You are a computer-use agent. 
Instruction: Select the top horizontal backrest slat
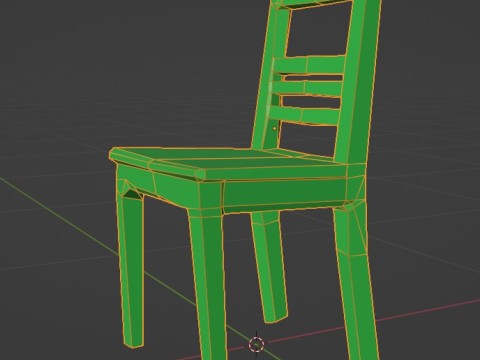pyautogui.click(x=308, y=65)
